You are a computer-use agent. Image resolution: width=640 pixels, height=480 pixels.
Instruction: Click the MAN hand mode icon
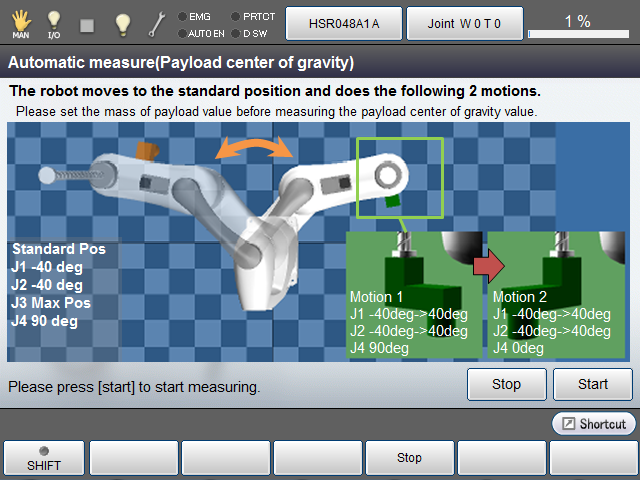click(x=20, y=22)
